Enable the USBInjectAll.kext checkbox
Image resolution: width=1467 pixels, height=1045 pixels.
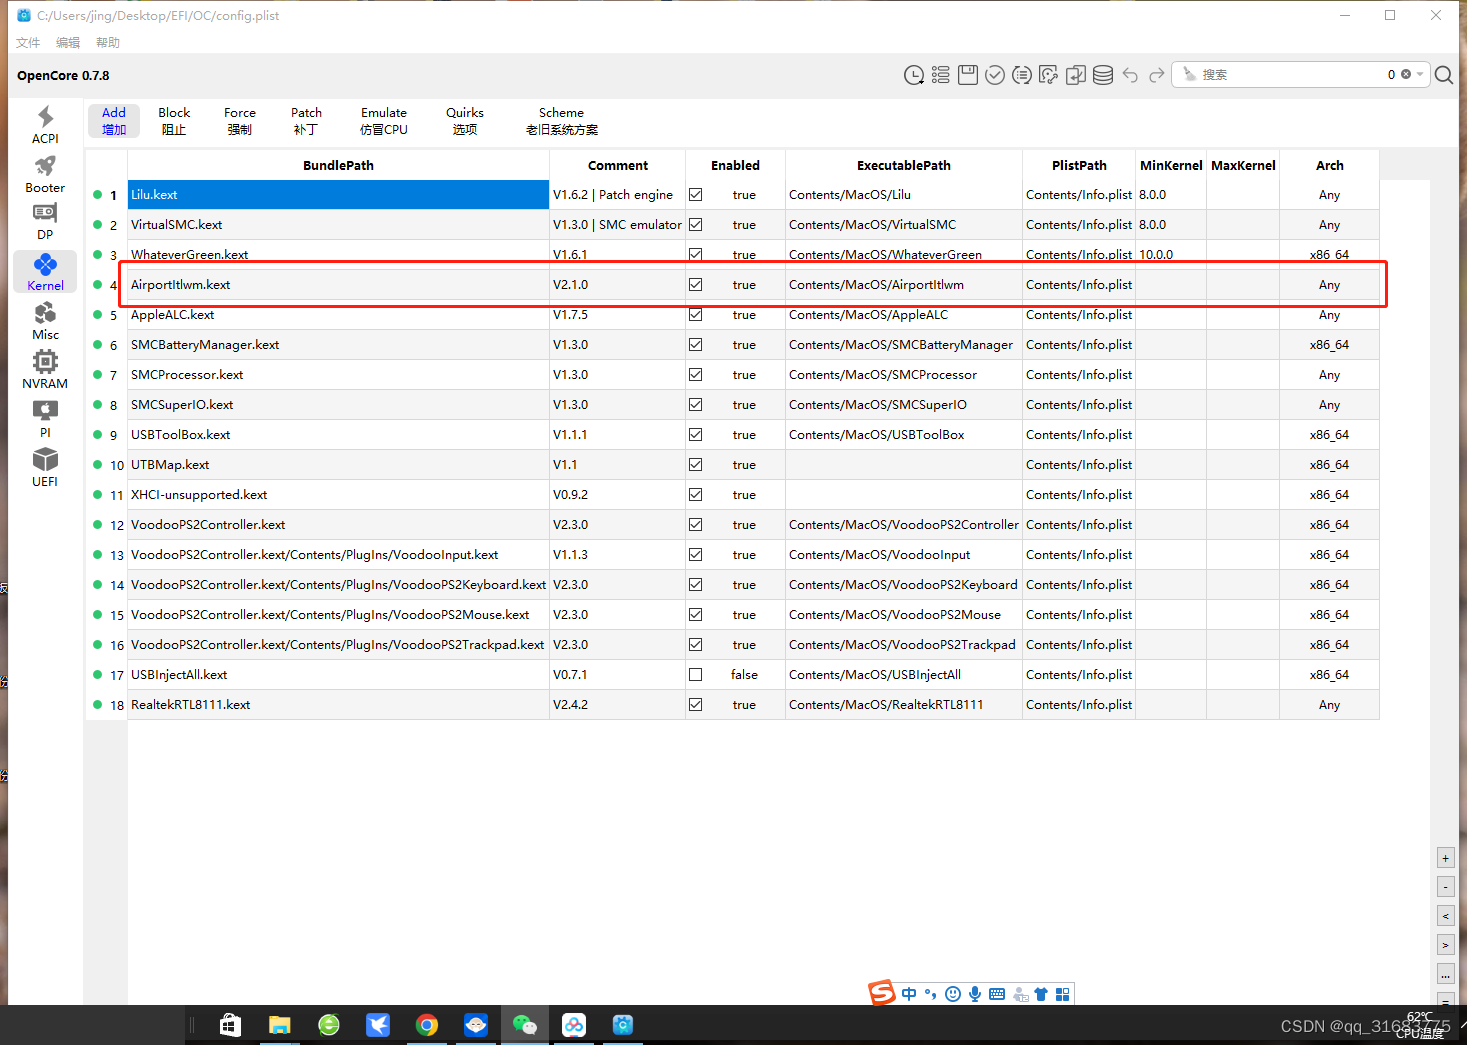(696, 675)
